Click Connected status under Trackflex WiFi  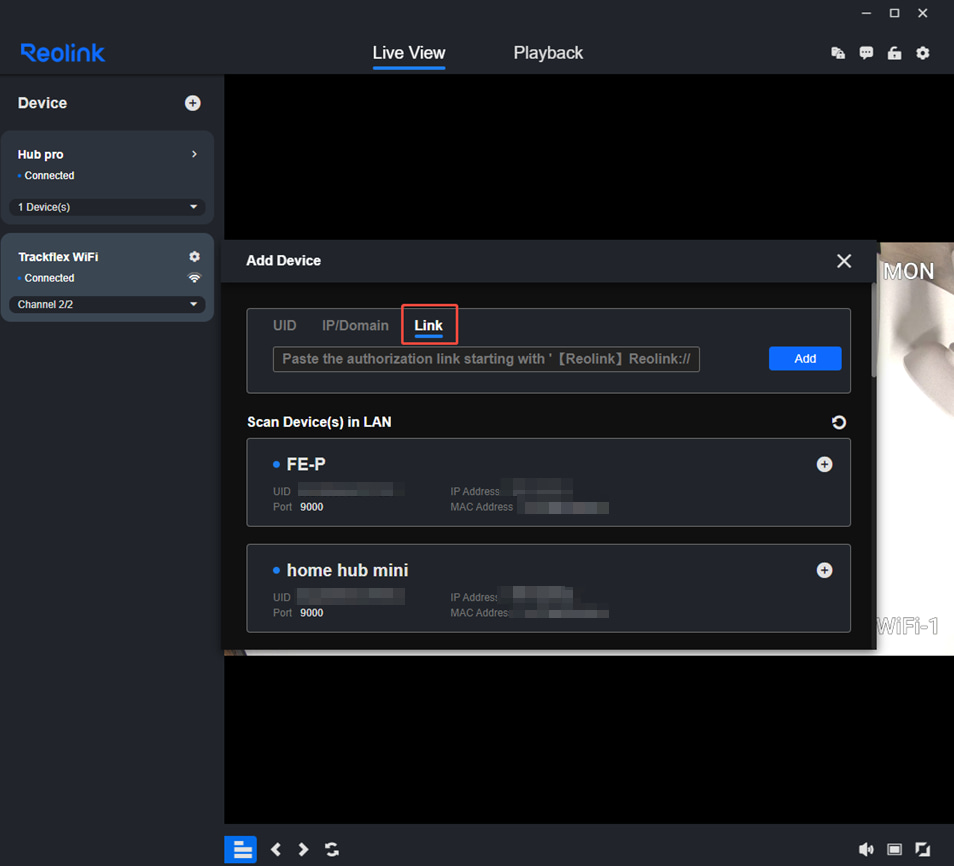49,278
